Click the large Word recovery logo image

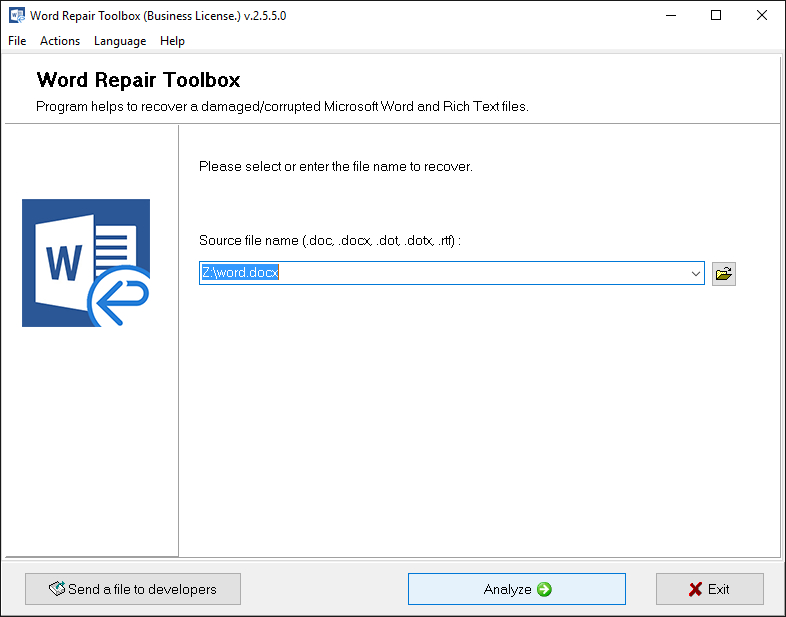tap(86, 263)
